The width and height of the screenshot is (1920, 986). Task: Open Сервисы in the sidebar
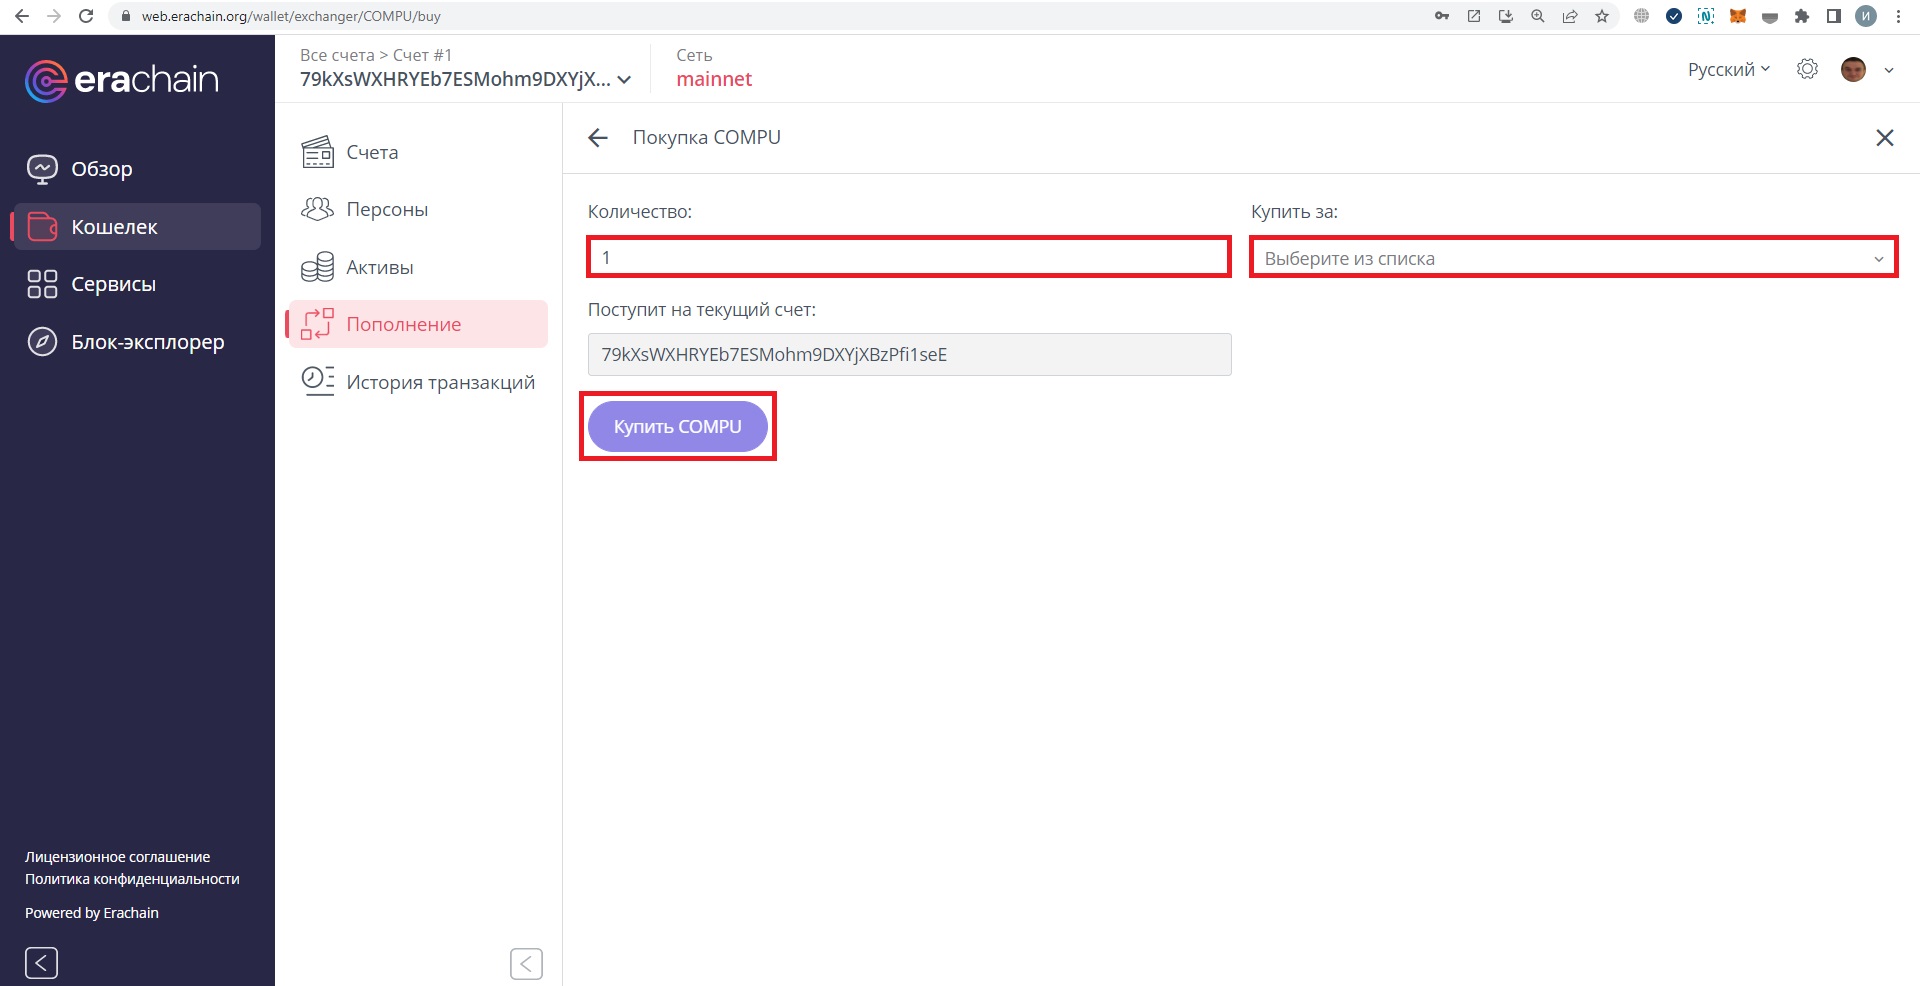[113, 284]
